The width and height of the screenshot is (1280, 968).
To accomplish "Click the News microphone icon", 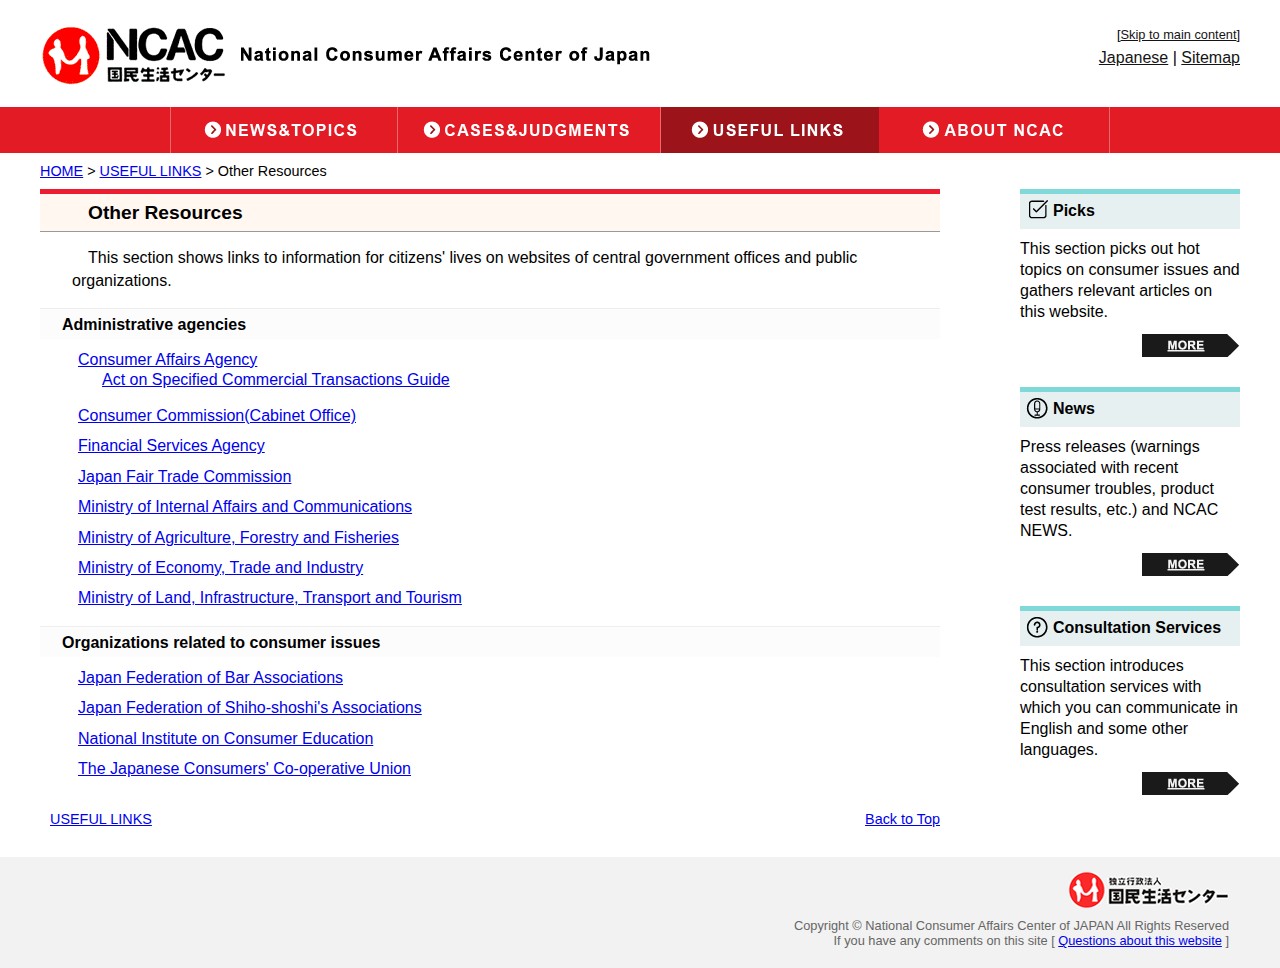I will click(x=1038, y=408).
